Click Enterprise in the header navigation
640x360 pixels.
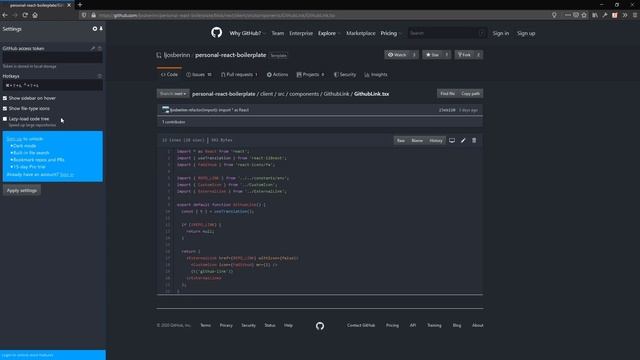(301, 33)
